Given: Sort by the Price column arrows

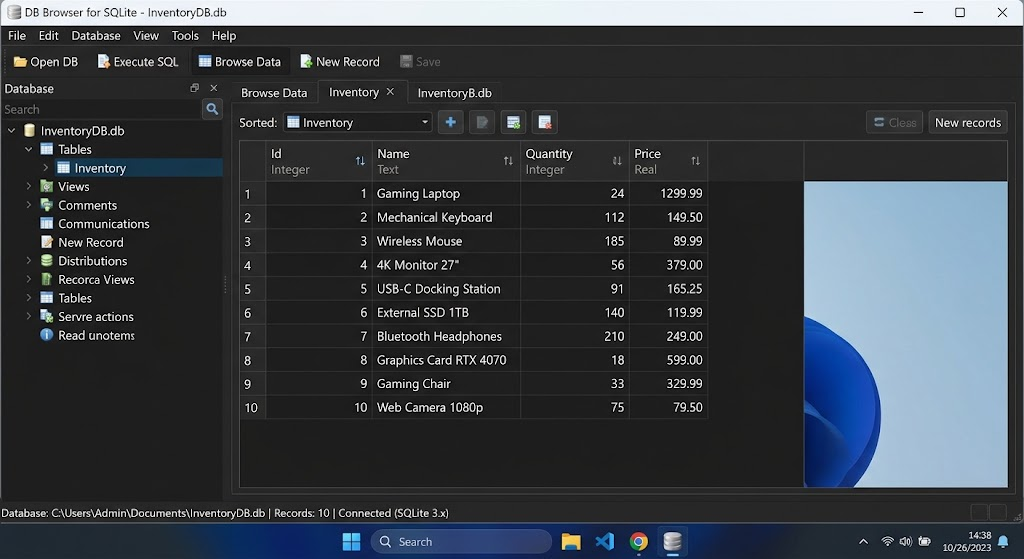Looking at the screenshot, I should 696,161.
